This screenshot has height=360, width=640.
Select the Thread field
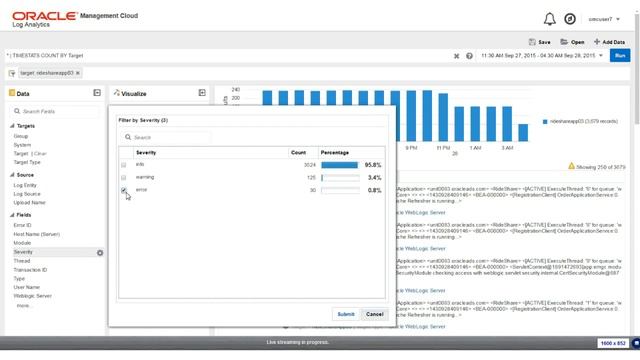(x=22, y=261)
